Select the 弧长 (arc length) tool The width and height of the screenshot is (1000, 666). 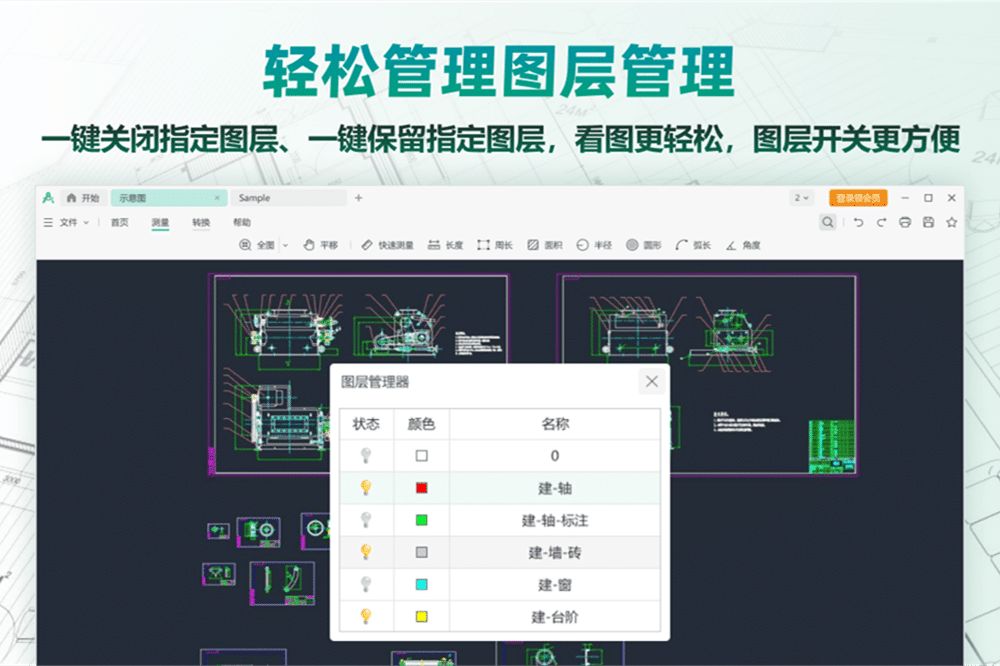[x=694, y=245]
